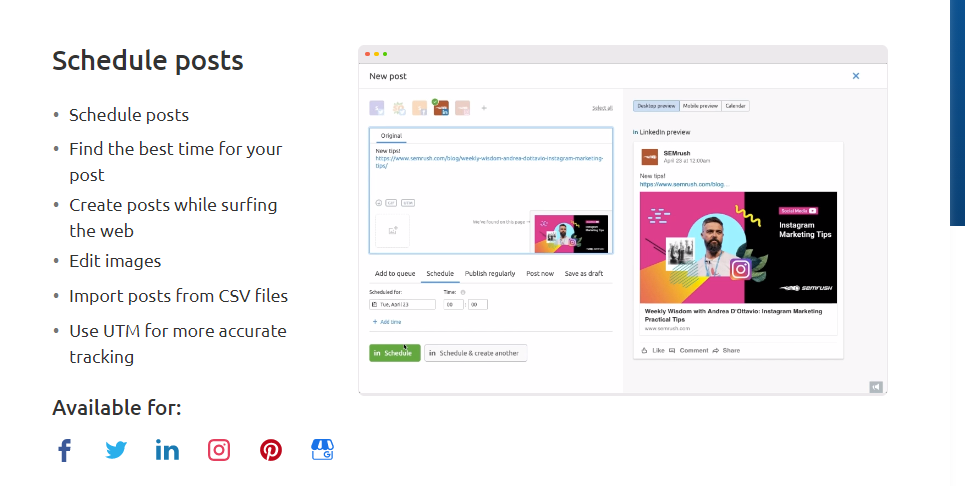The height and width of the screenshot is (486, 965).
Task: Click the New post dialog title
Action: (x=388, y=76)
